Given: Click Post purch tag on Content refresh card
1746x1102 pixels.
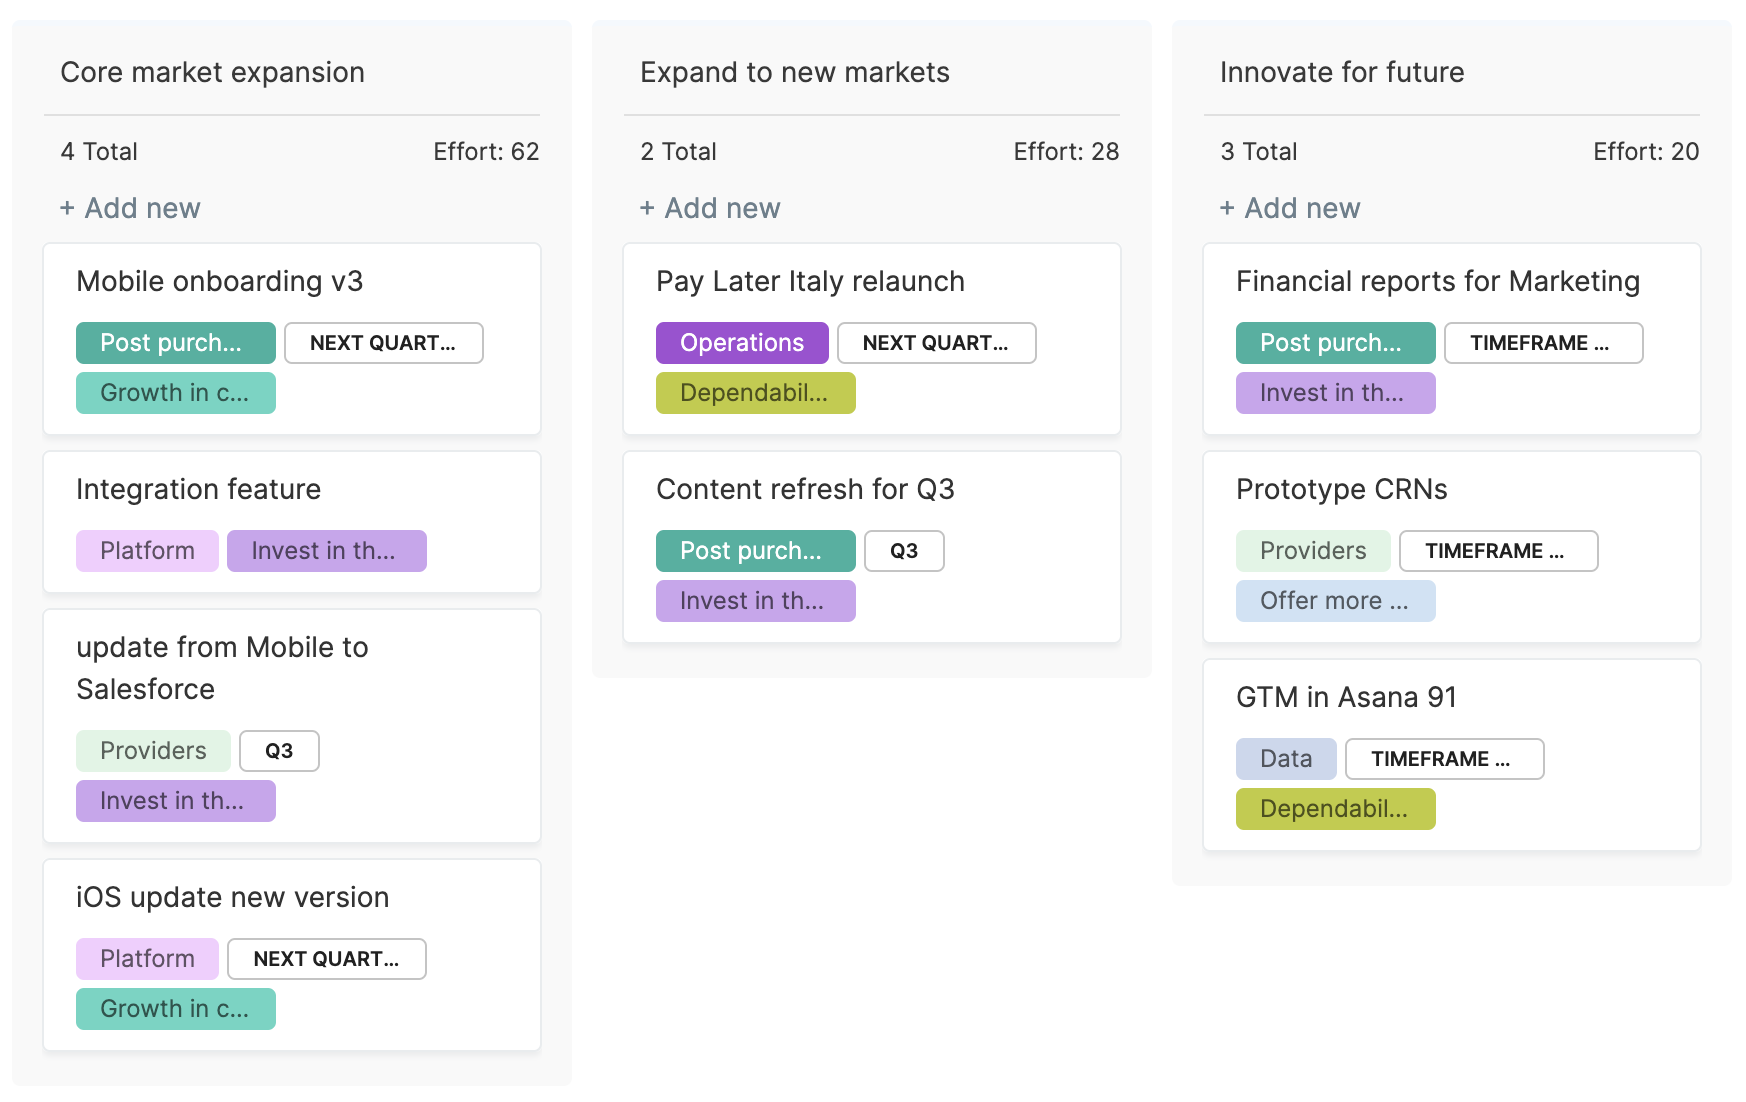Looking at the screenshot, I should point(756,551).
